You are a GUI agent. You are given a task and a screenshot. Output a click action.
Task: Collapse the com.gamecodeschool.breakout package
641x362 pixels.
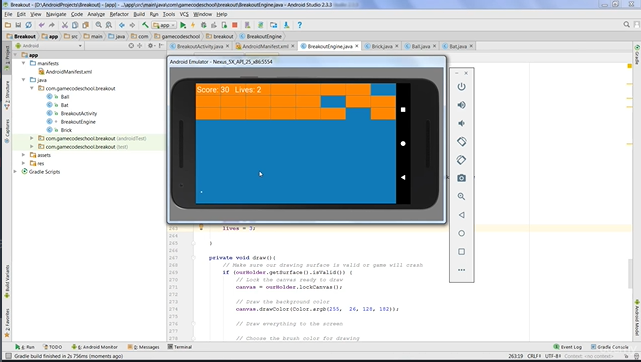pyautogui.click(x=31, y=88)
